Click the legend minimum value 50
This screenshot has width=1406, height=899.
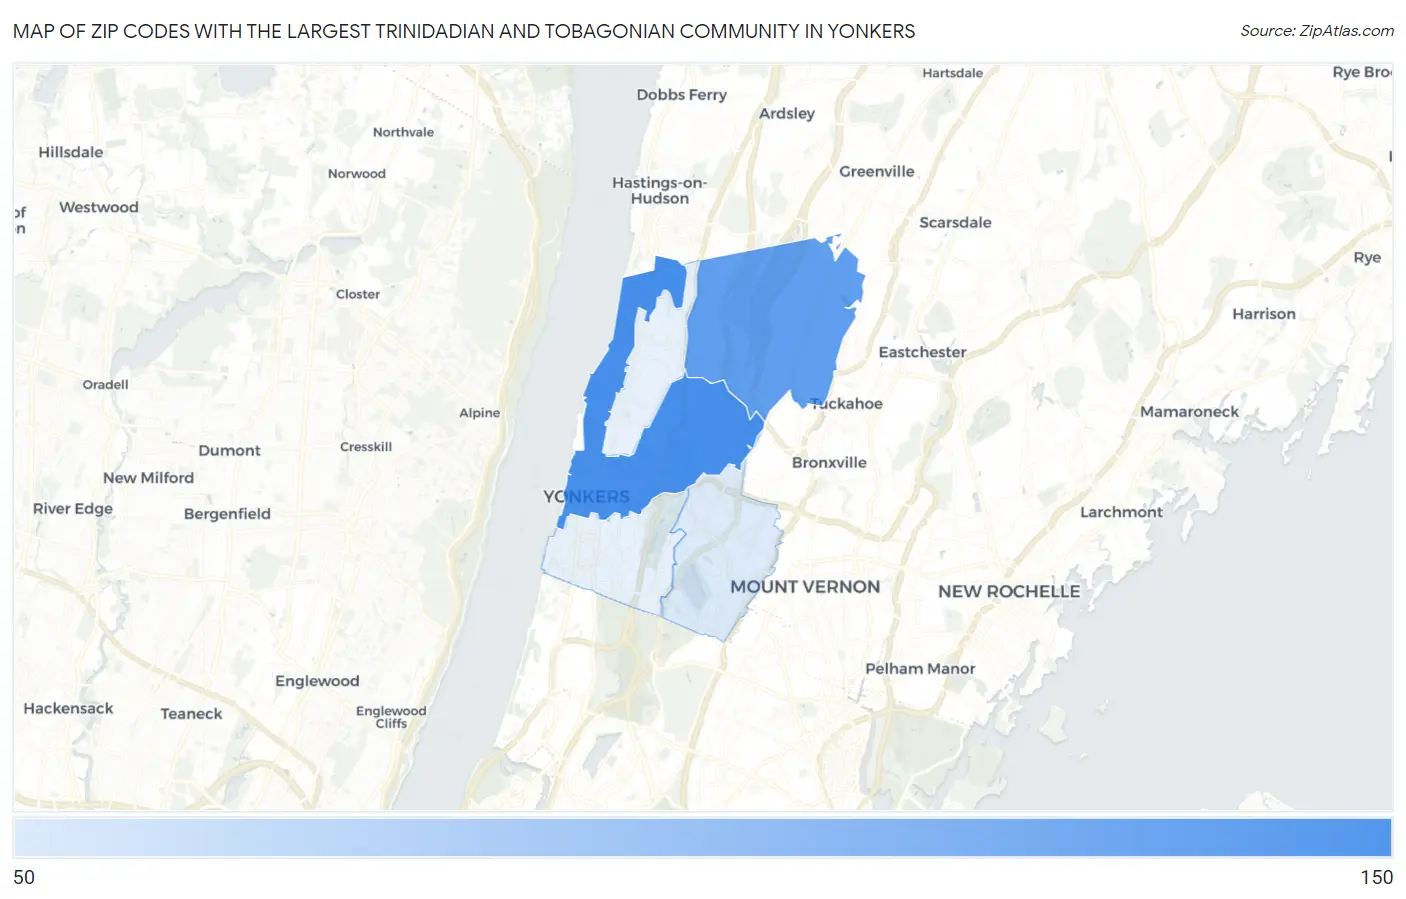[24, 877]
